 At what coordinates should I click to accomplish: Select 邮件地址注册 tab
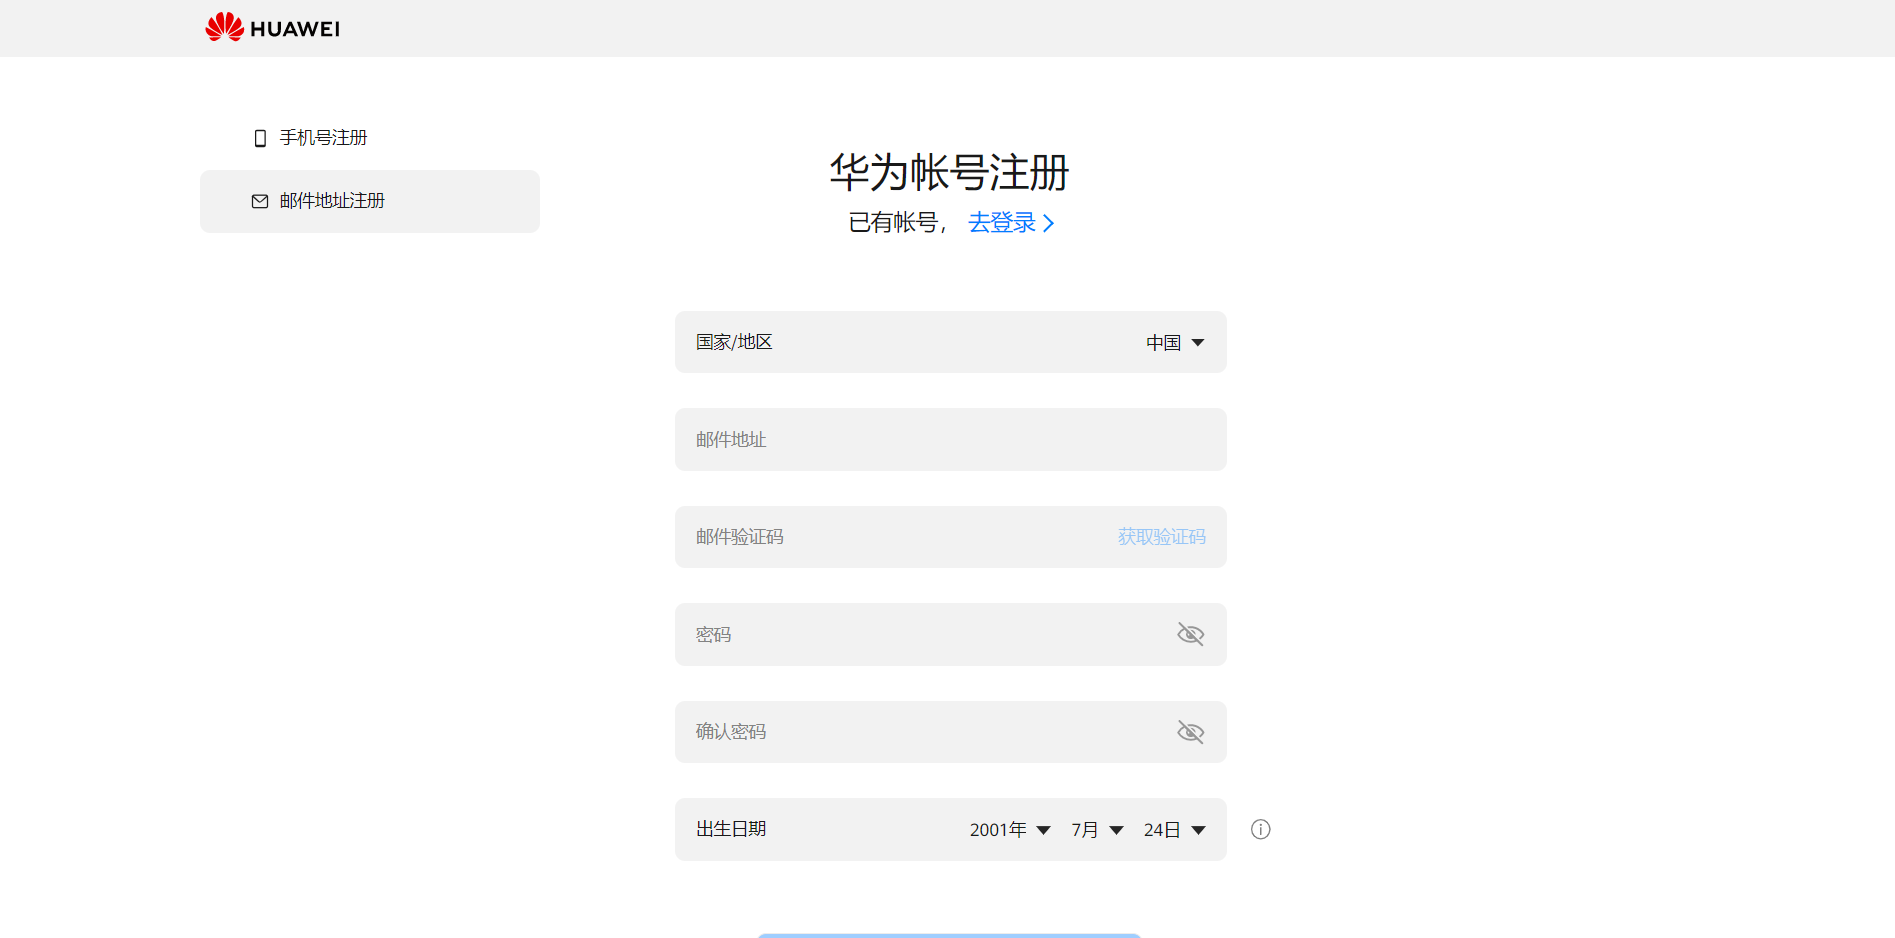point(370,201)
